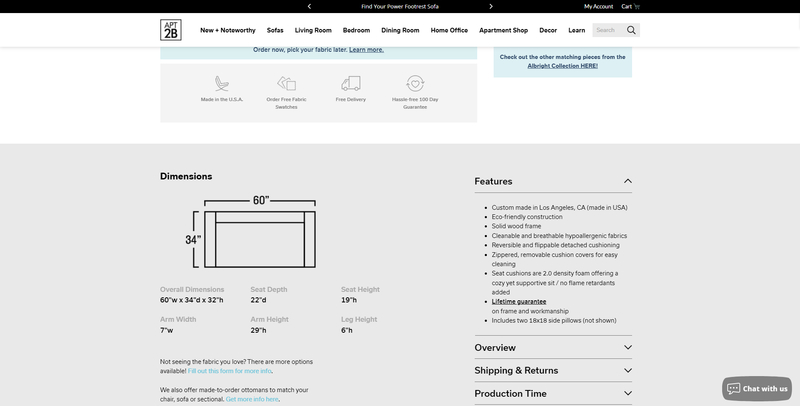Collapse the Features section
Image resolution: width=800 pixels, height=406 pixels.
[627, 181]
